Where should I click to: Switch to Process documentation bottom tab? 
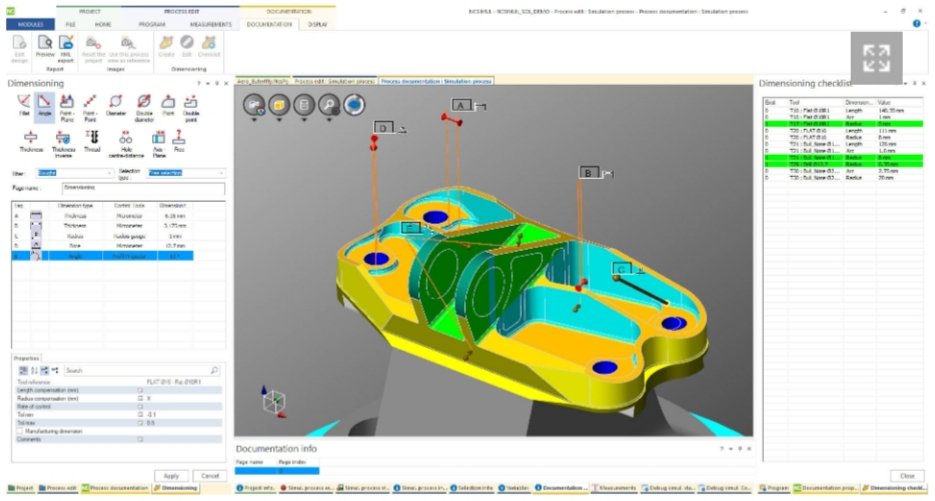(114, 488)
